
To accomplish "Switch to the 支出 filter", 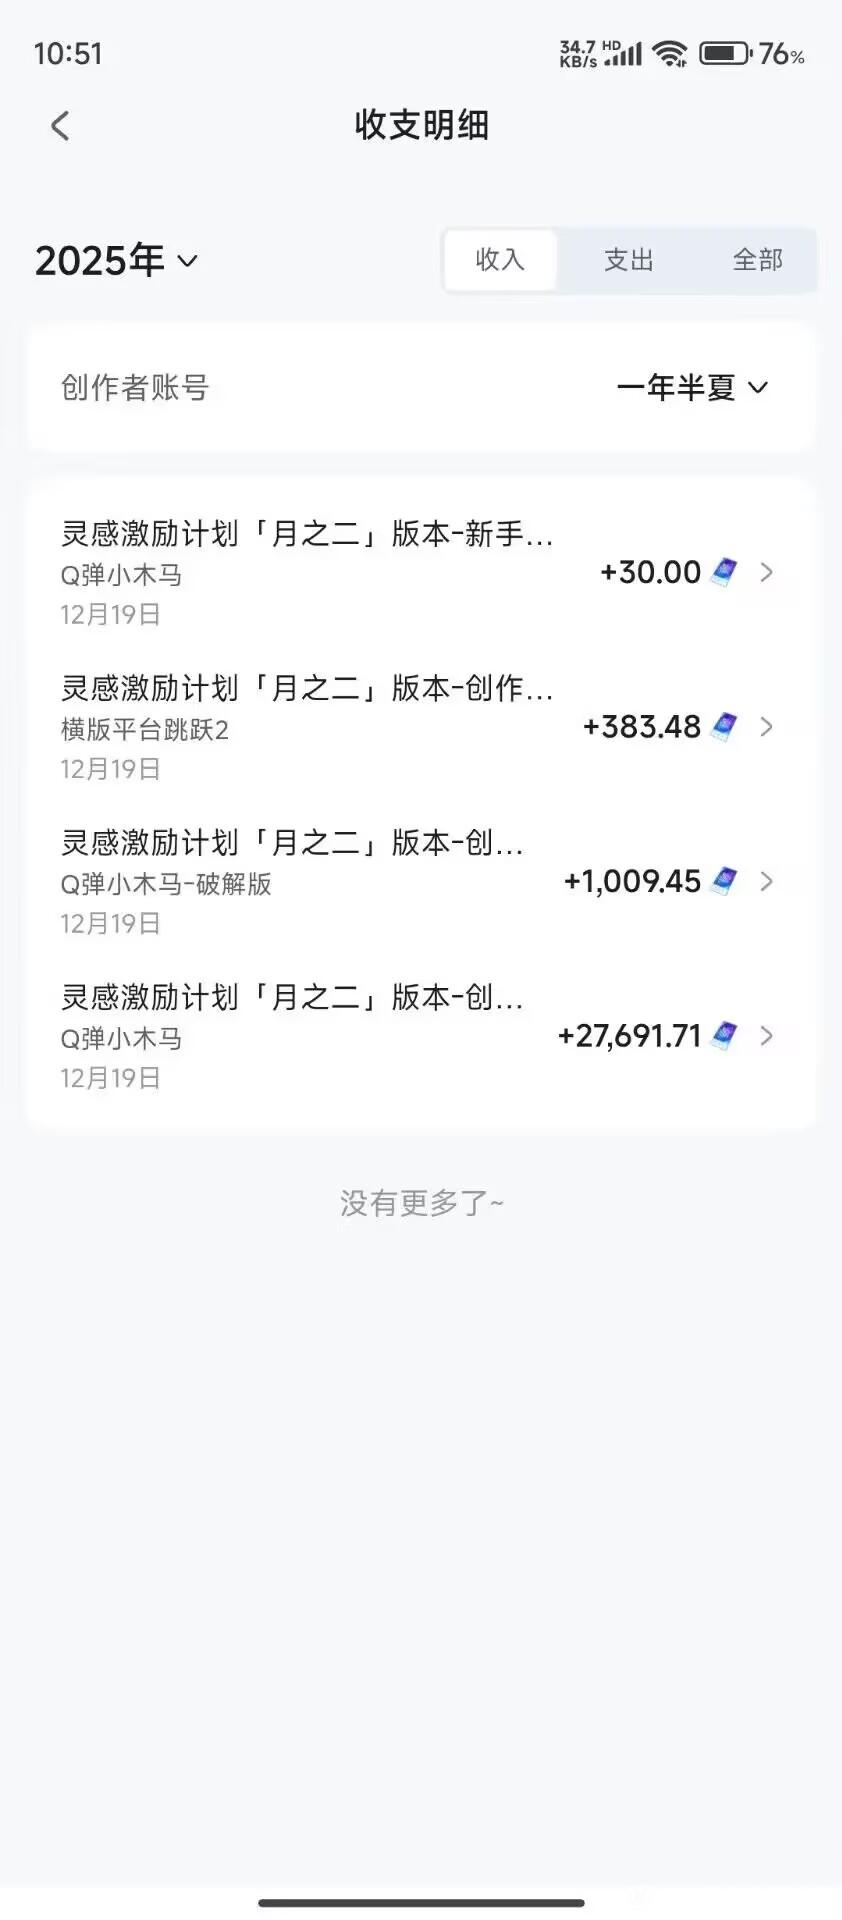I will (x=628, y=260).
